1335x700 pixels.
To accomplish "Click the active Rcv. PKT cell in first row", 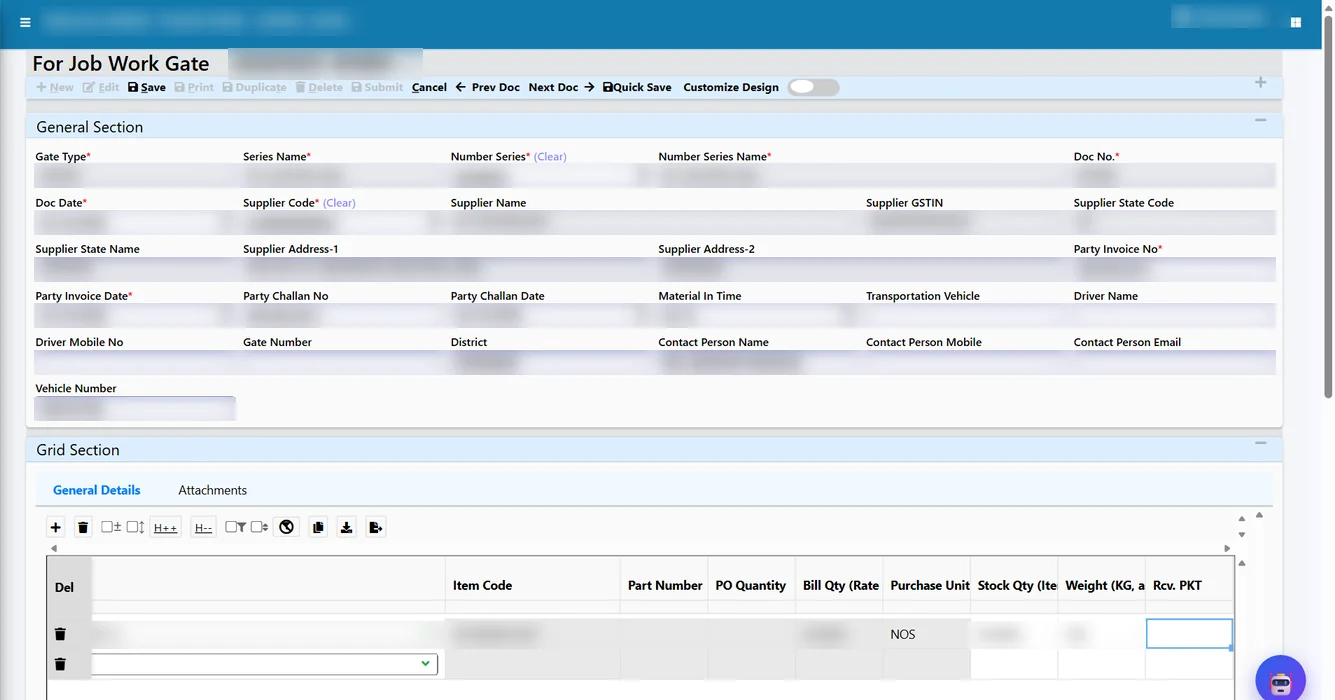I will click(x=1189, y=634).
